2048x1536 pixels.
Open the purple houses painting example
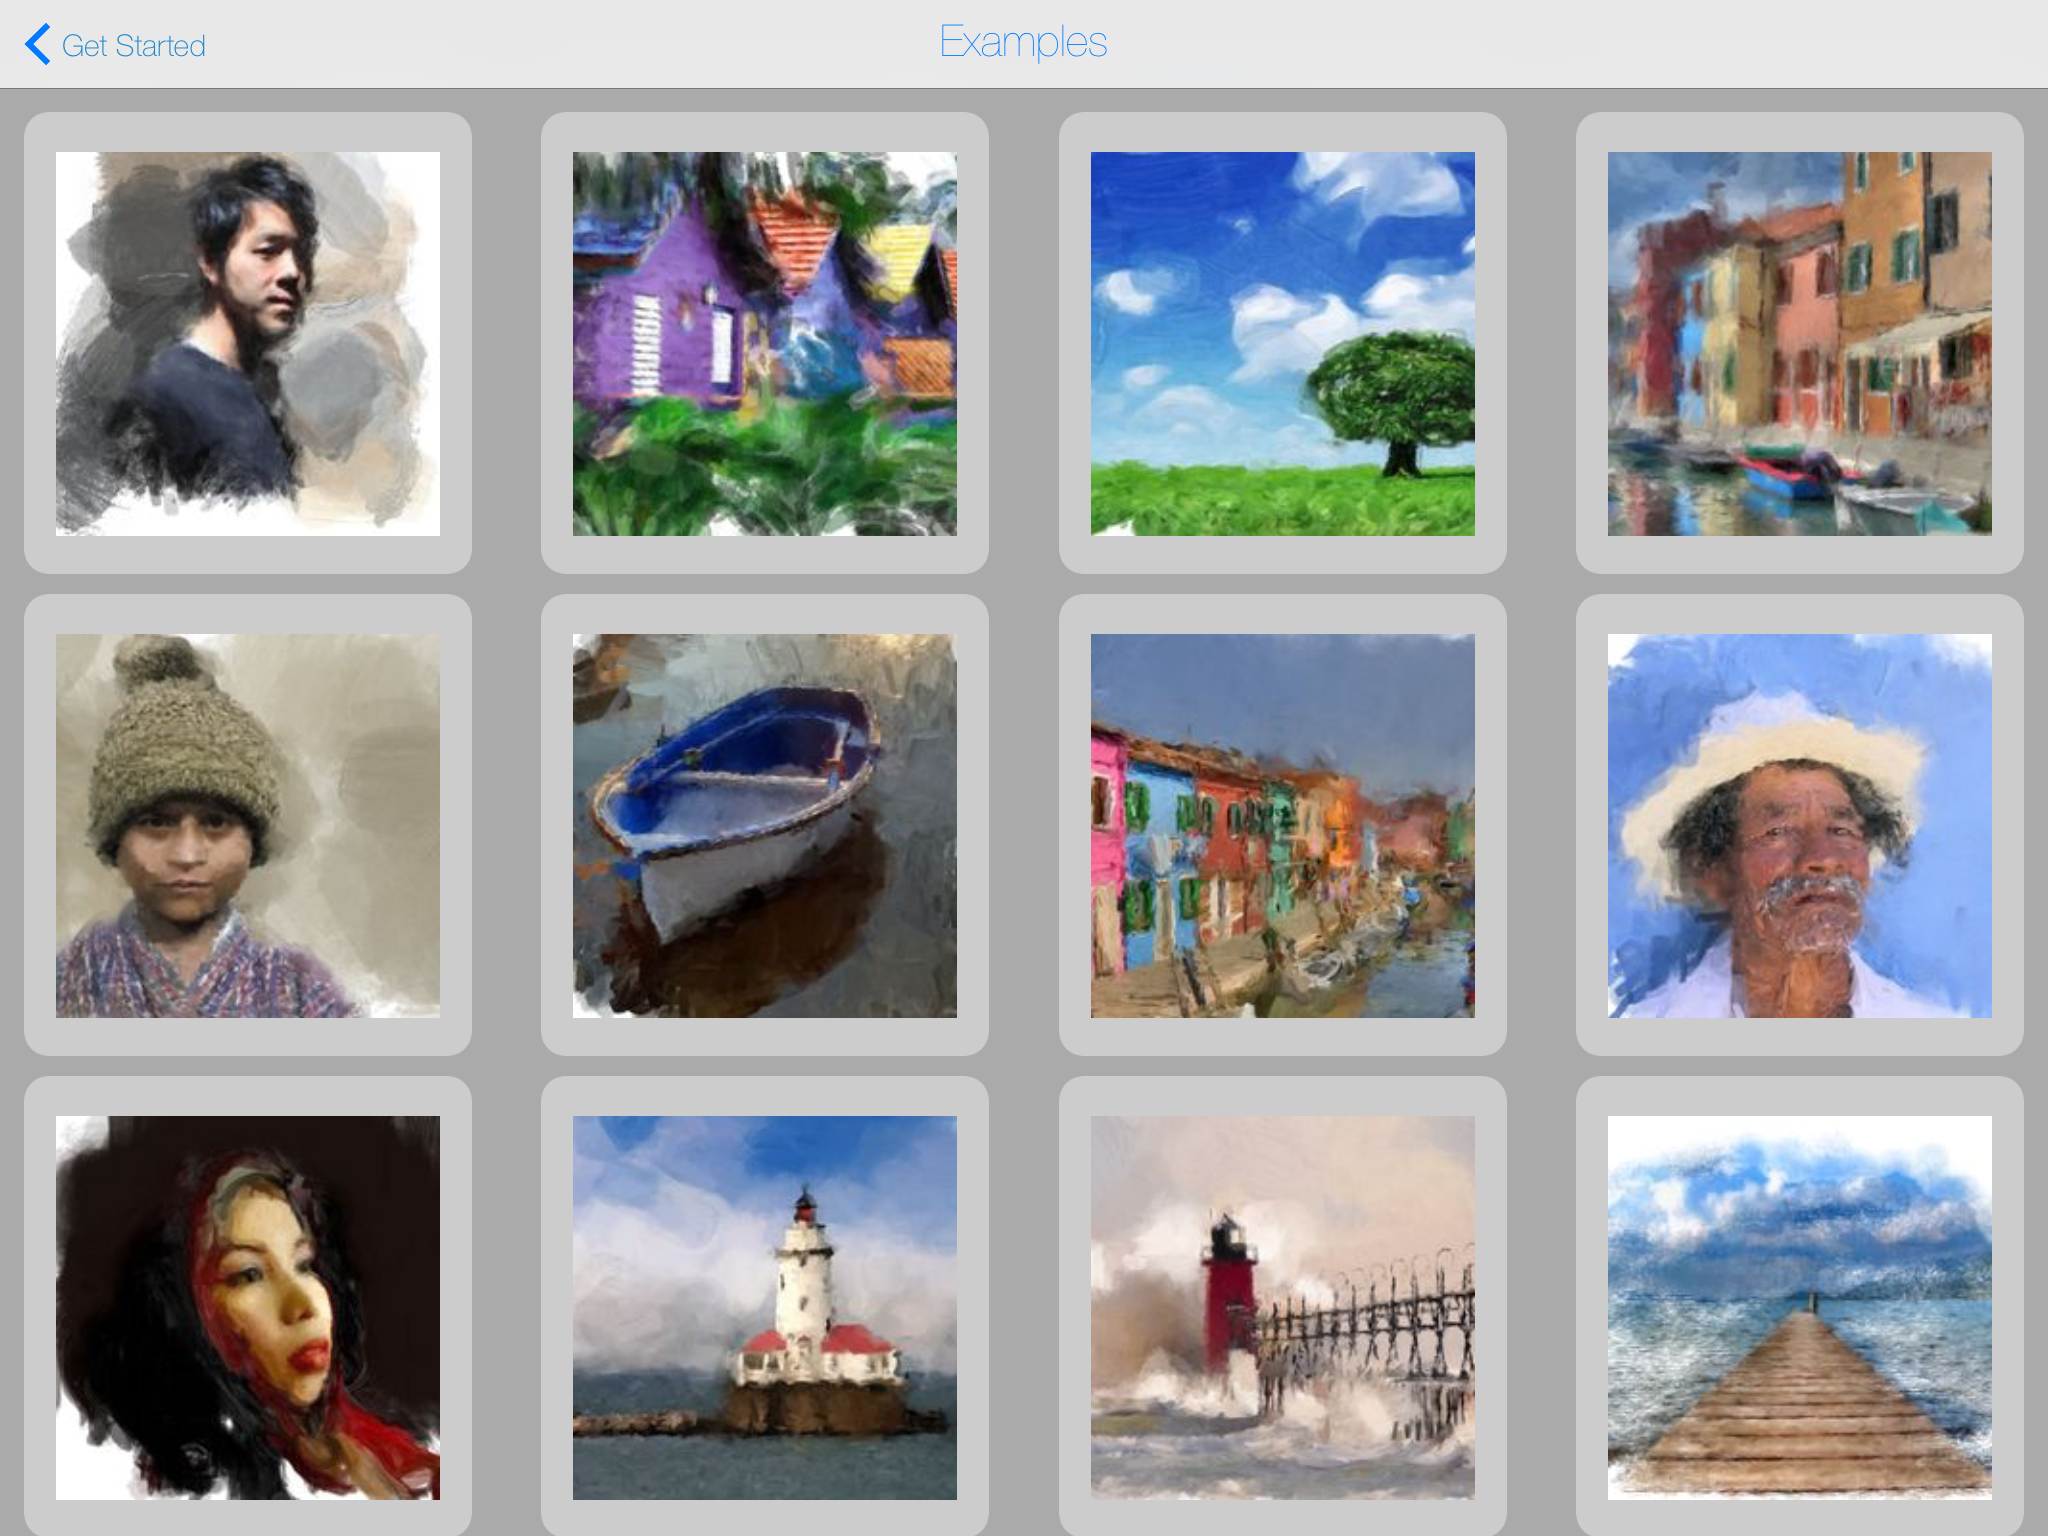[765, 343]
